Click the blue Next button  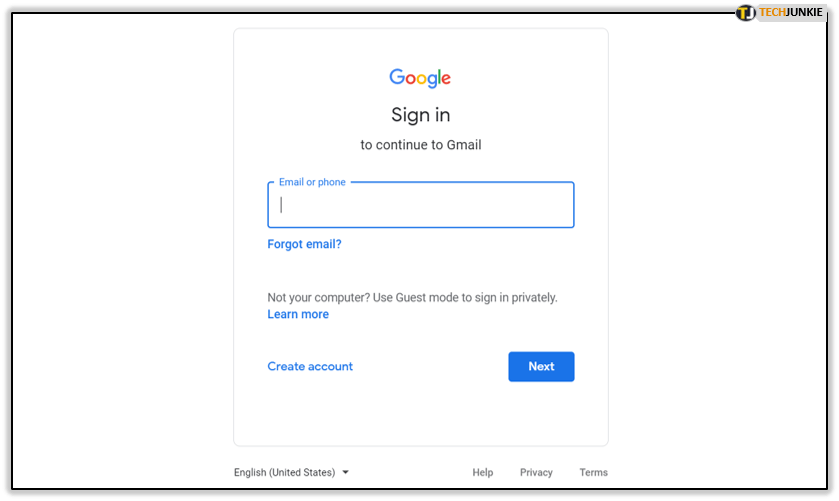click(x=541, y=367)
